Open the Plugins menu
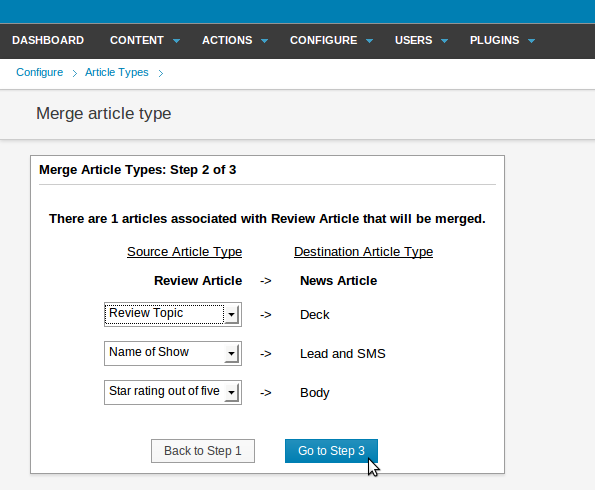The height and width of the screenshot is (490, 595). [x=494, y=40]
